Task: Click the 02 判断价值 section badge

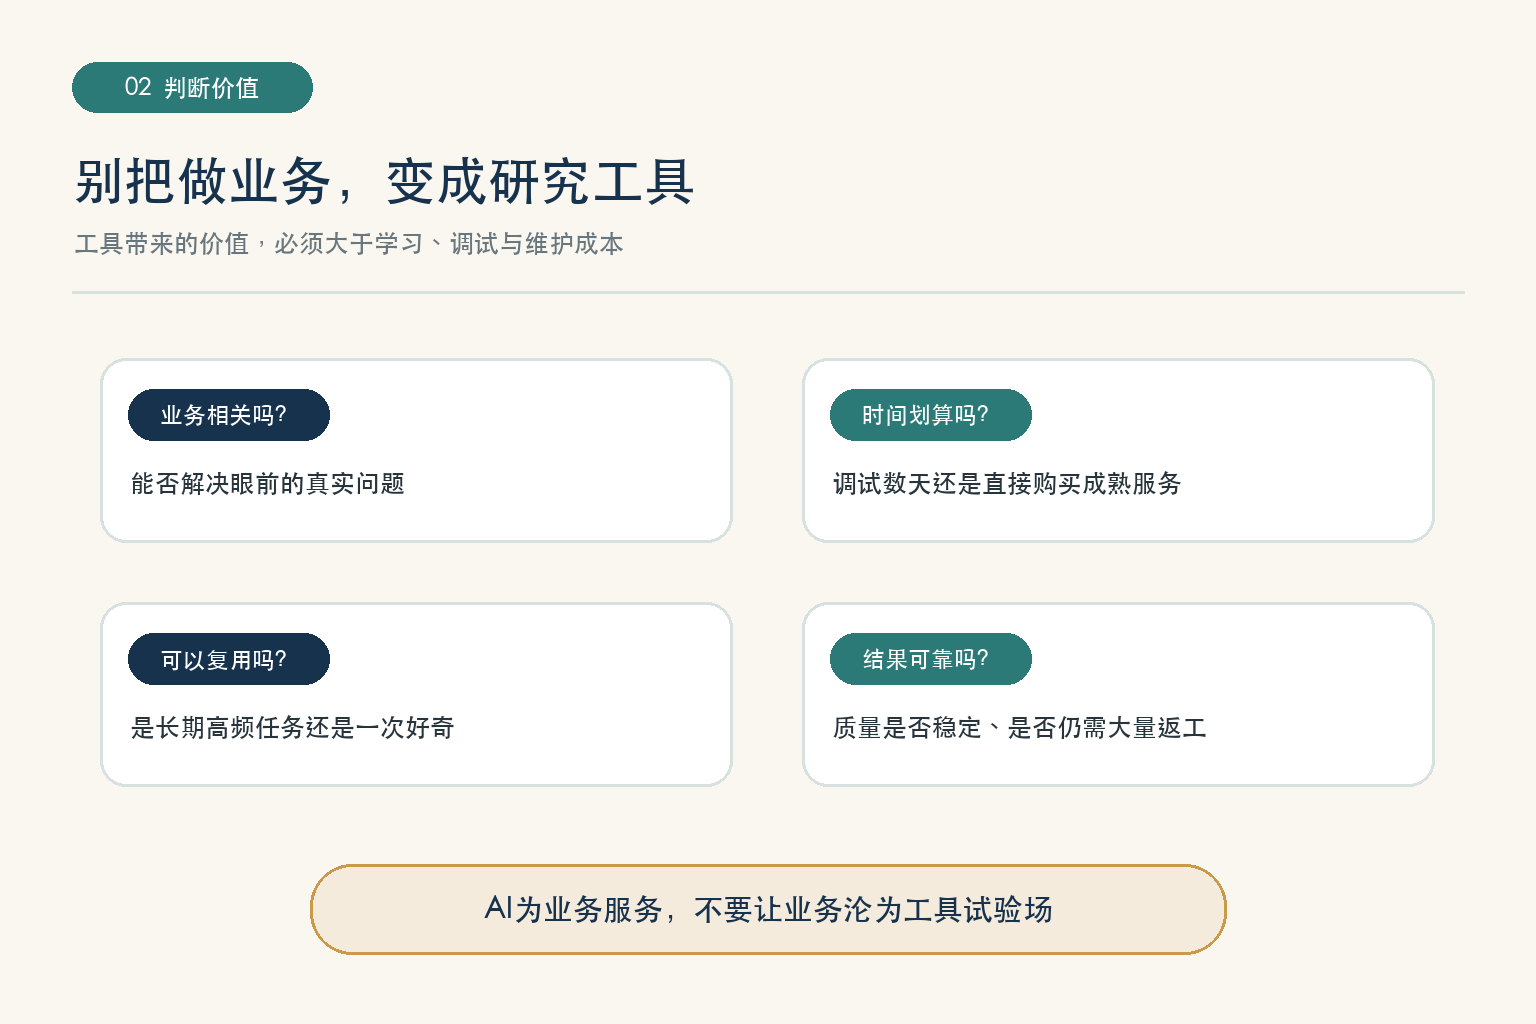Action: pos(192,87)
